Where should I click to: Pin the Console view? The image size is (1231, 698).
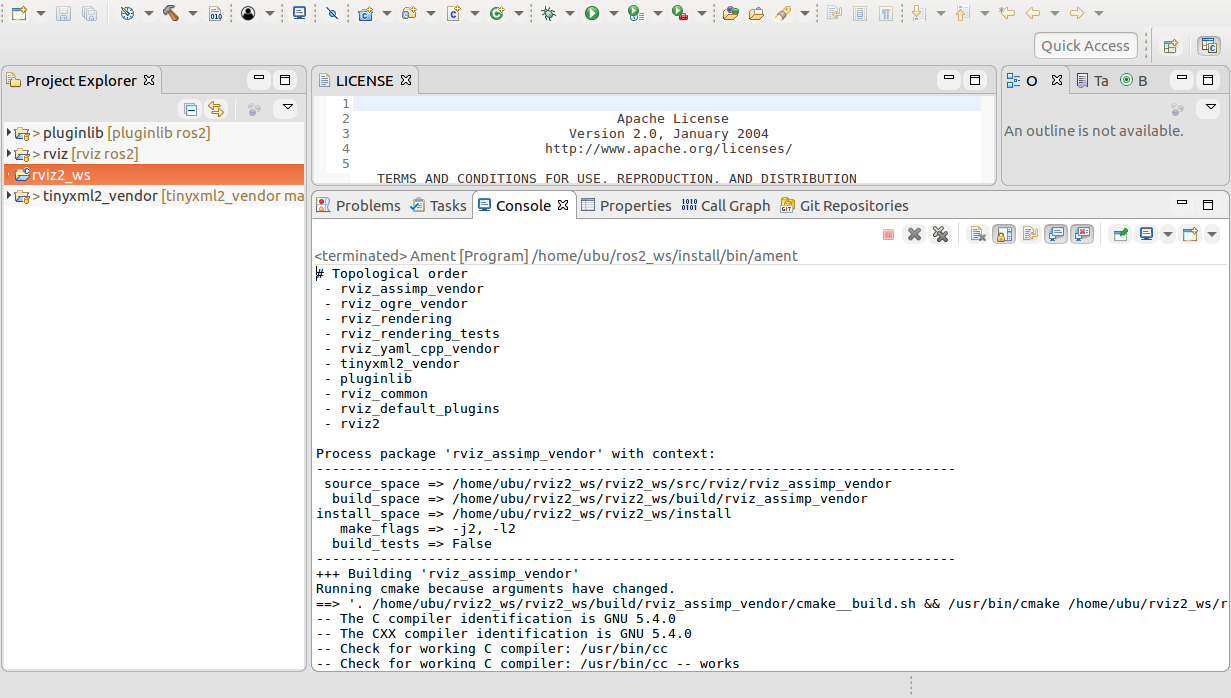[1120, 234]
